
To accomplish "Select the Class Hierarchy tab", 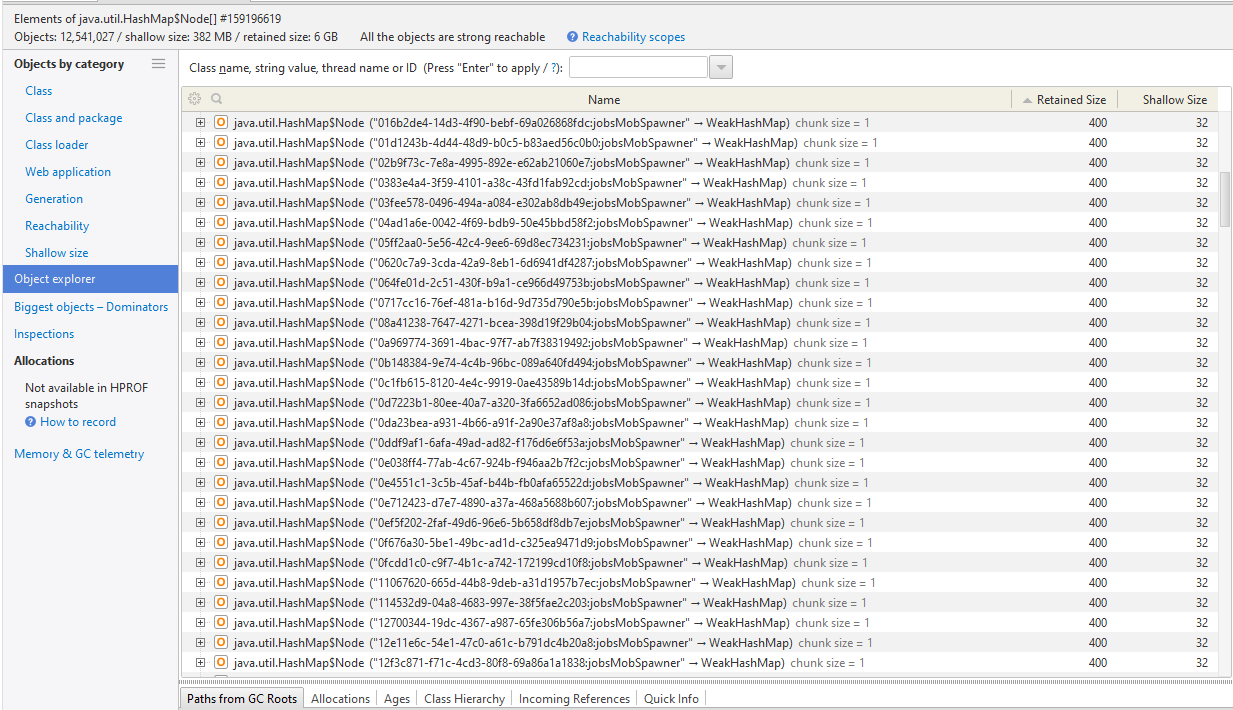I will tap(463, 698).
